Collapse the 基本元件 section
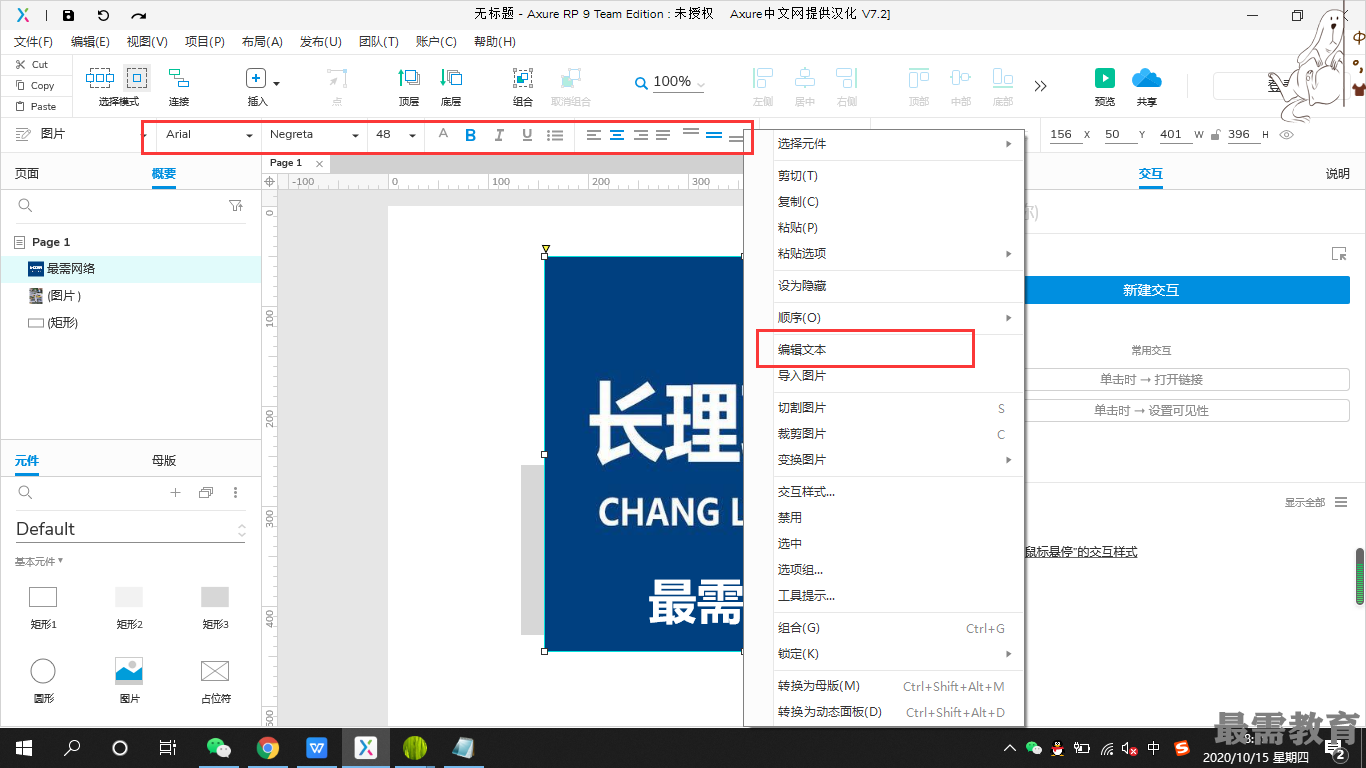This screenshot has height=768, width=1366. [39, 562]
